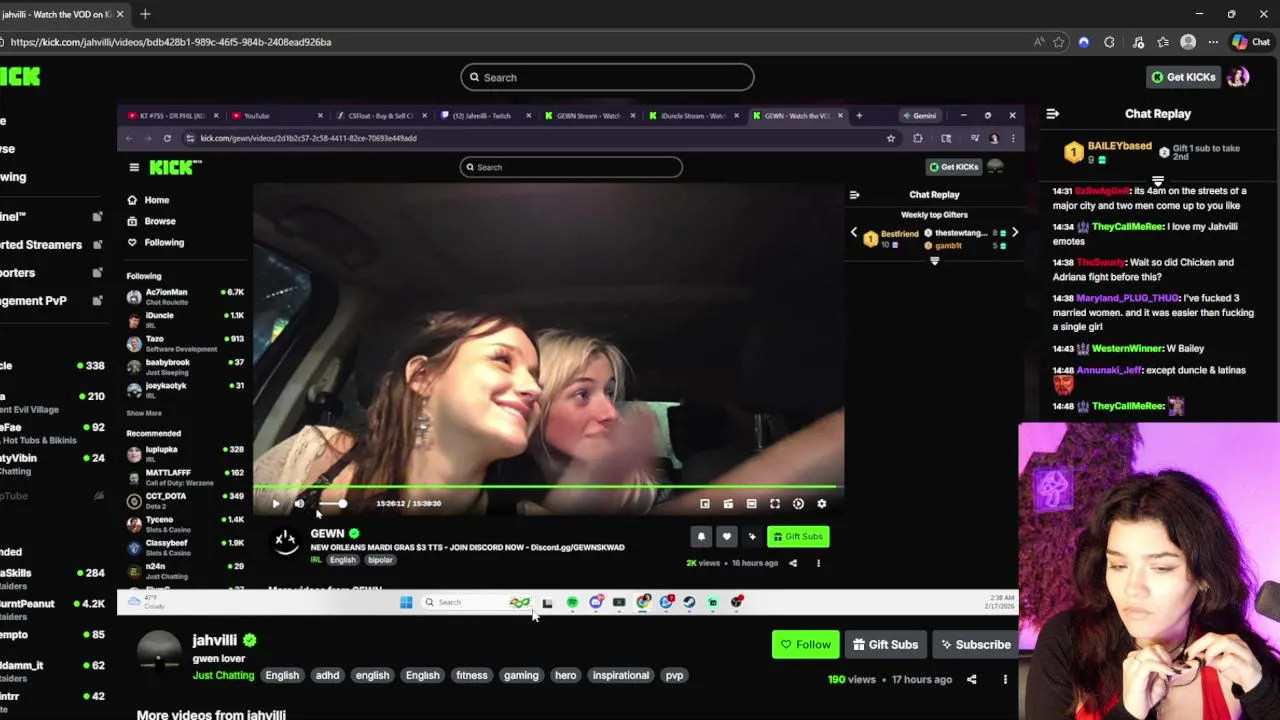The image size is (1280, 720).
Task: Toggle theater mode in embedded player
Action: (752, 504)
